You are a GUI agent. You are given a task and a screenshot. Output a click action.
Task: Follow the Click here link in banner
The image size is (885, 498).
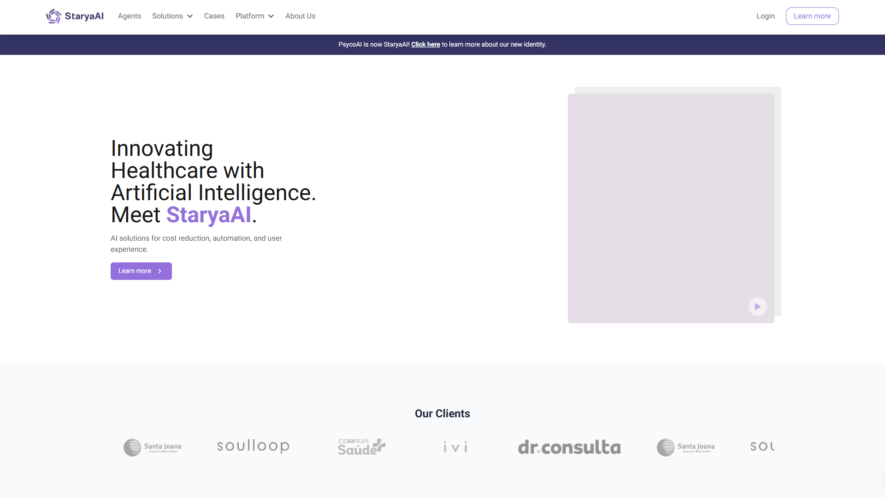(426, 45)
